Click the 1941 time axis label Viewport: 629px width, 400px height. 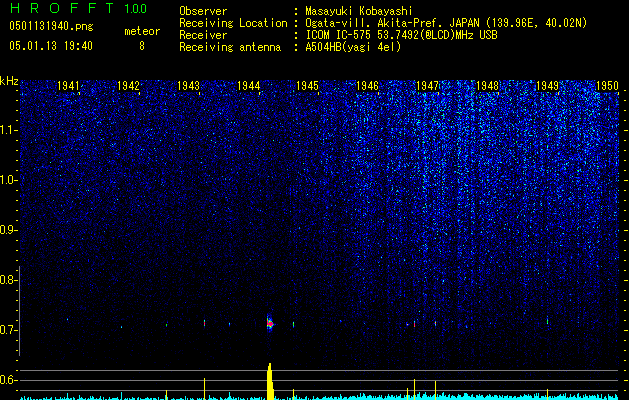[x=68, y=85]
